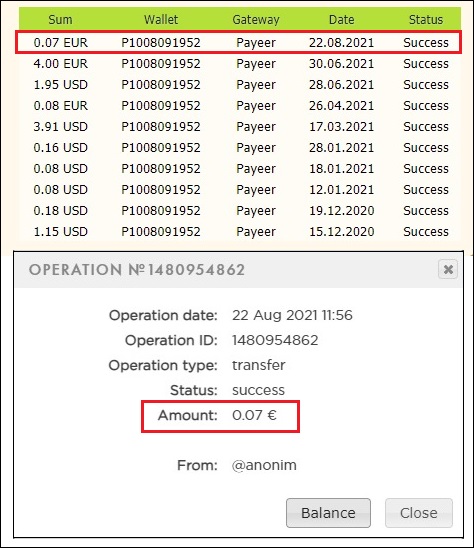Screen dimensions: 474x548
Task: Click the date 26.04.2021
Action: (x=342, y=106)
